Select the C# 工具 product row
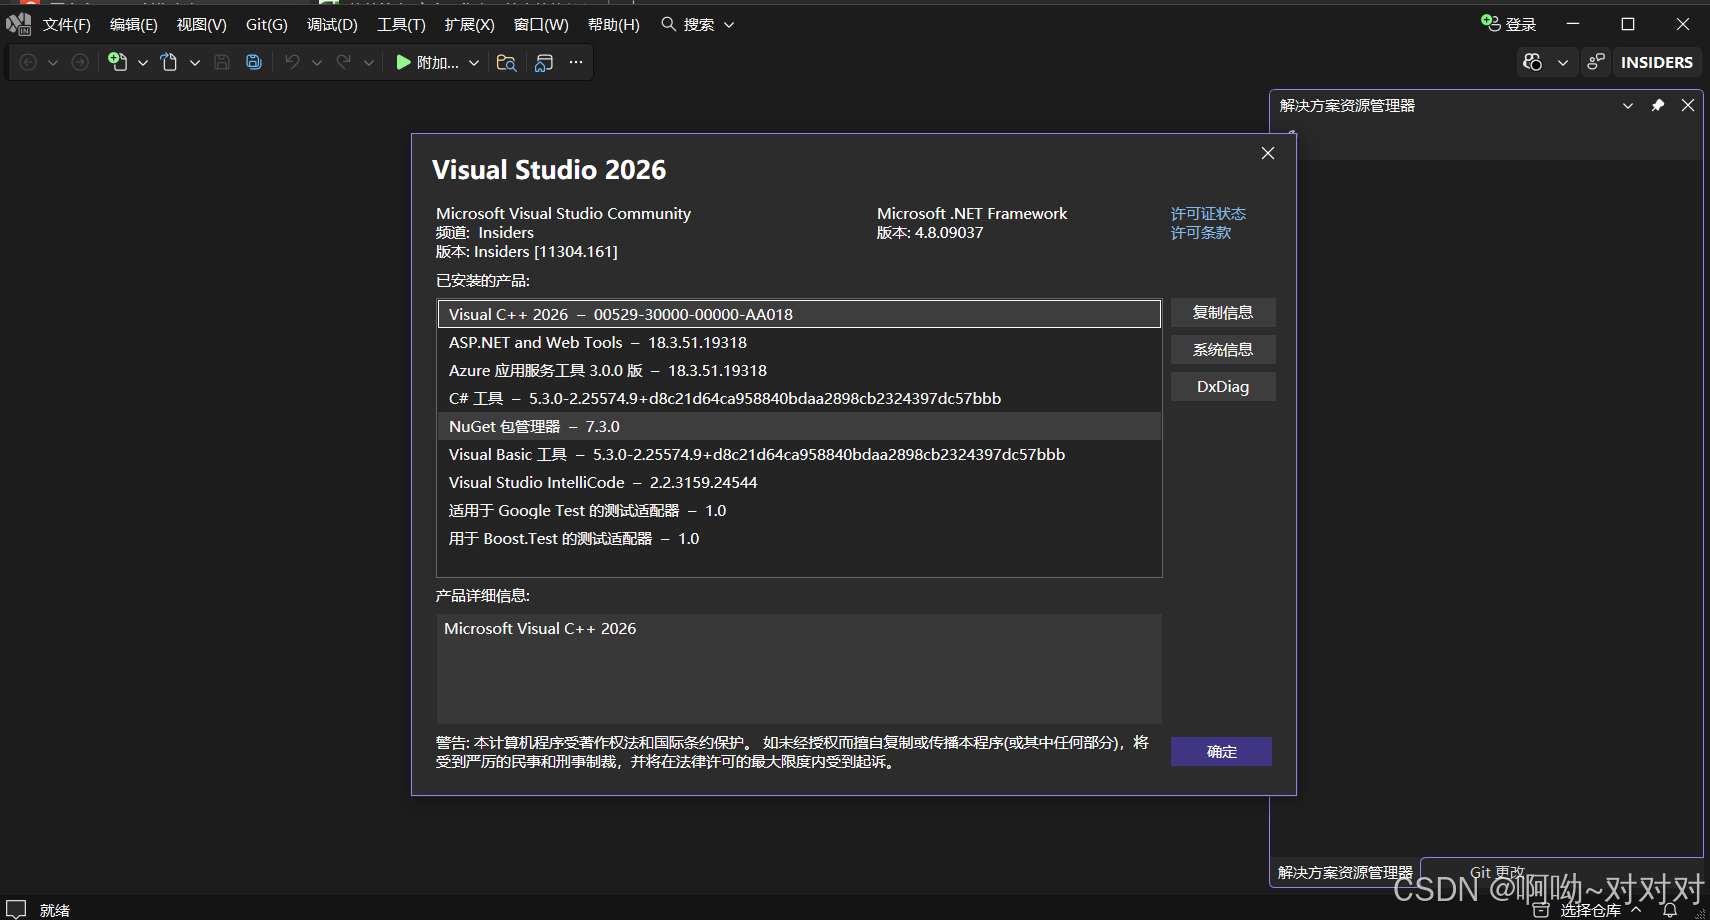1710x920 pixels. [x=799, y=398]
